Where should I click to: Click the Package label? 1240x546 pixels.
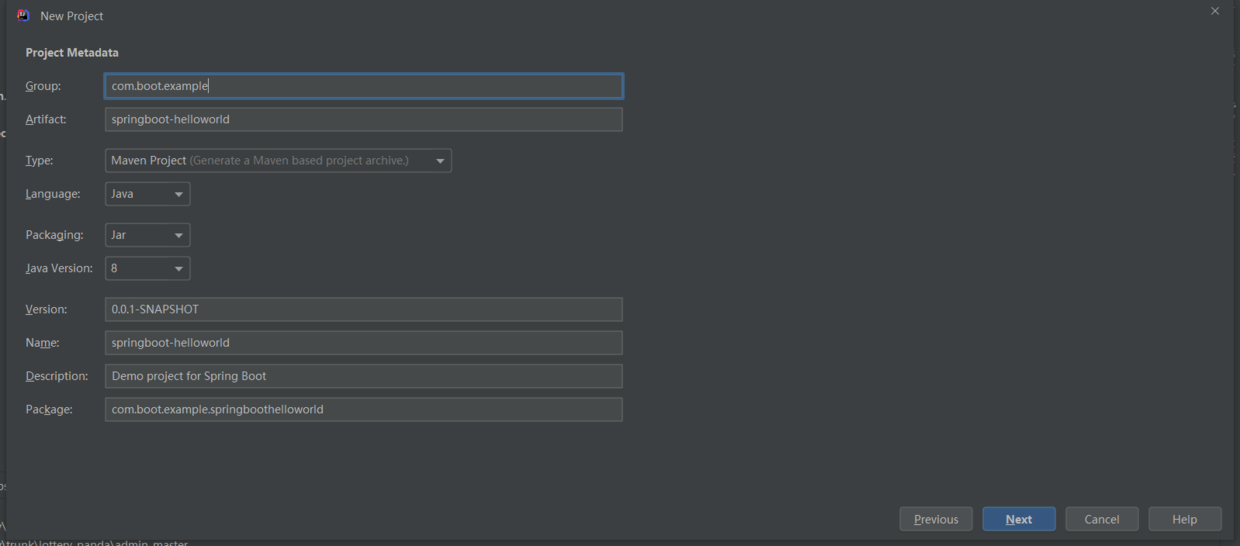(49, 409)
